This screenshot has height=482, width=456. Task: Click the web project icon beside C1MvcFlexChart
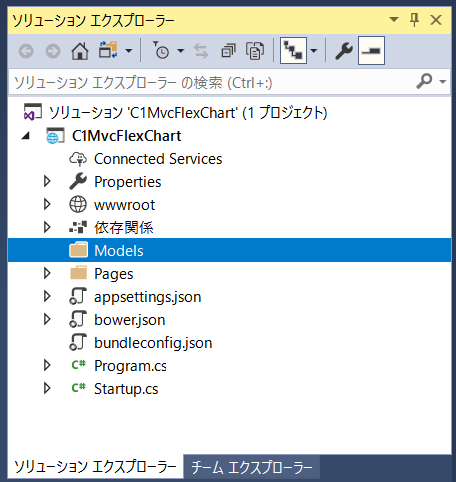point(55,136)
